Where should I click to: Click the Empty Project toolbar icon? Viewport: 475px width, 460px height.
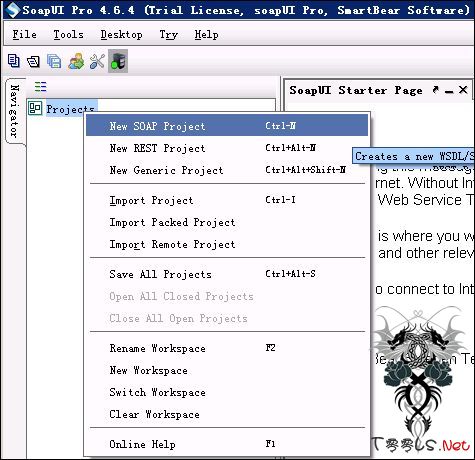tap(14, 61)
